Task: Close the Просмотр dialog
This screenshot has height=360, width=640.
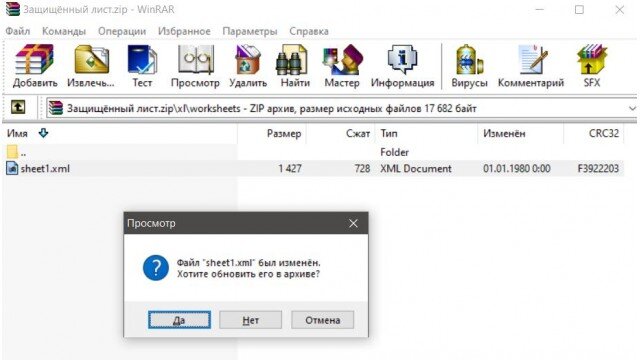Action: coord(353,223)
